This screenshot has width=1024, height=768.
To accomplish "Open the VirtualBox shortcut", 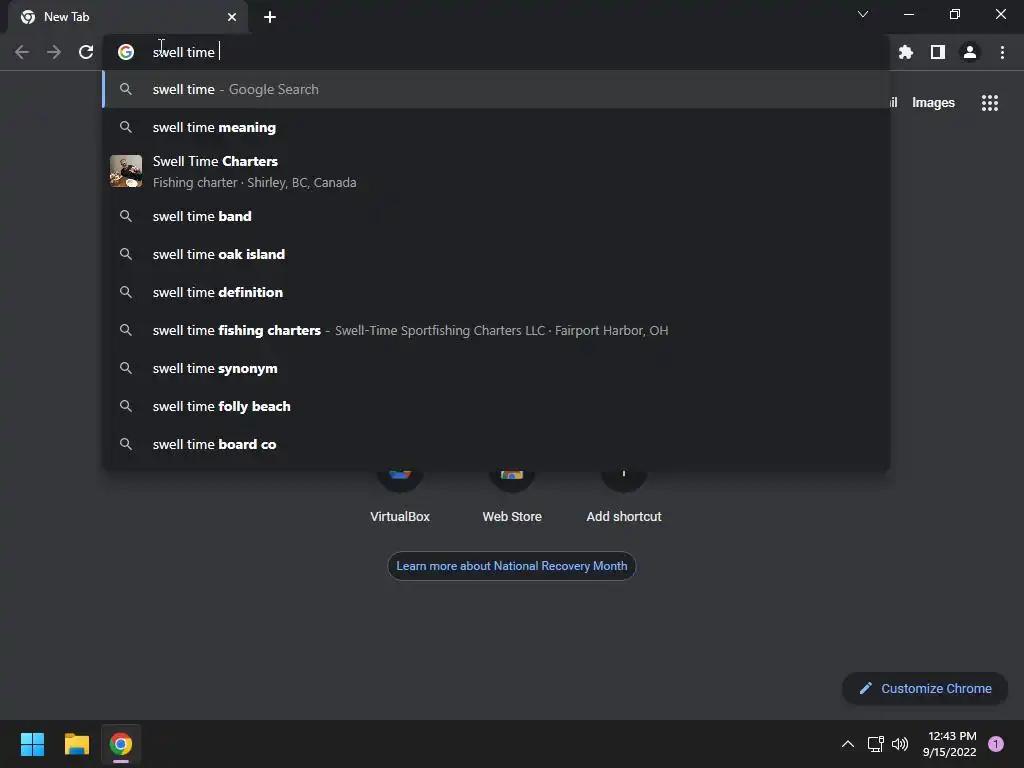I will [x=400, y=496].
